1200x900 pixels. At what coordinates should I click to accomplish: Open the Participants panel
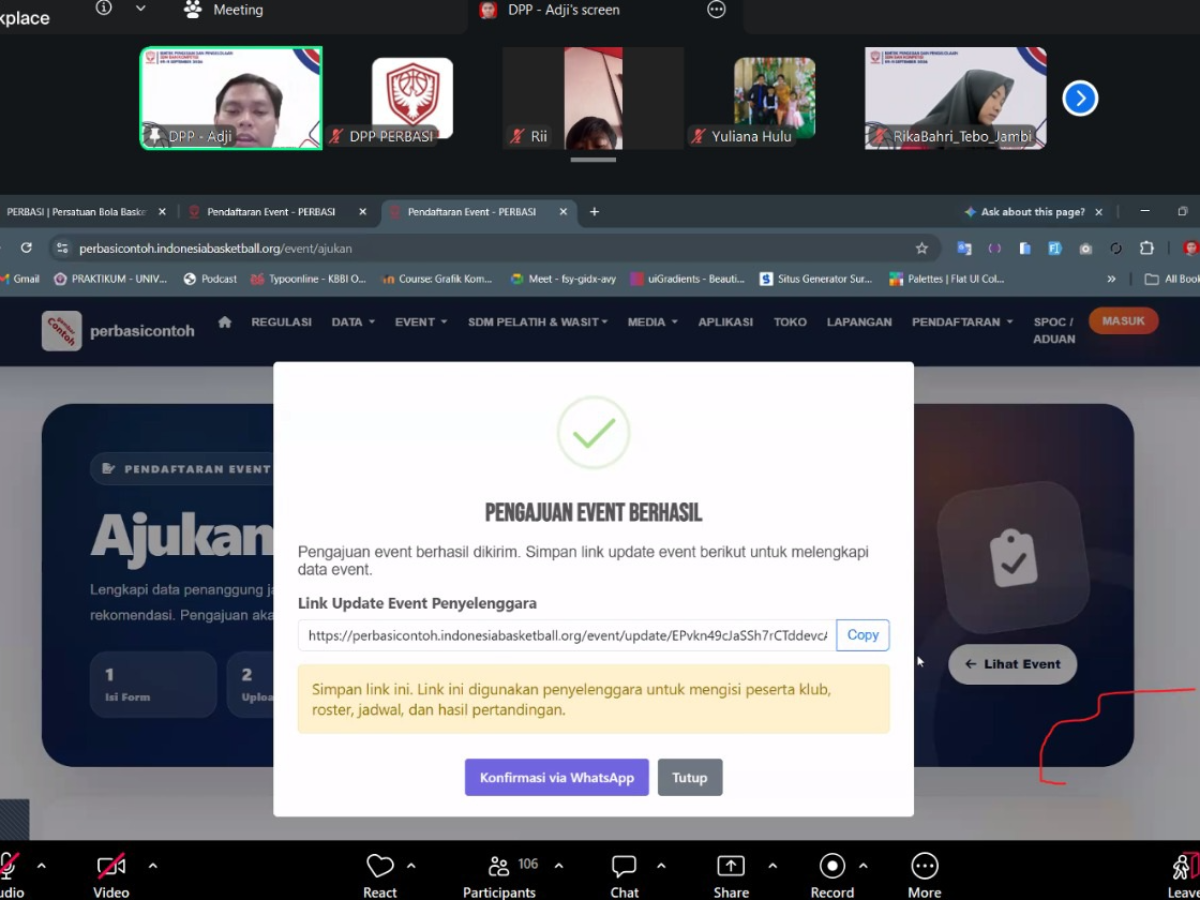click(499, 866)
